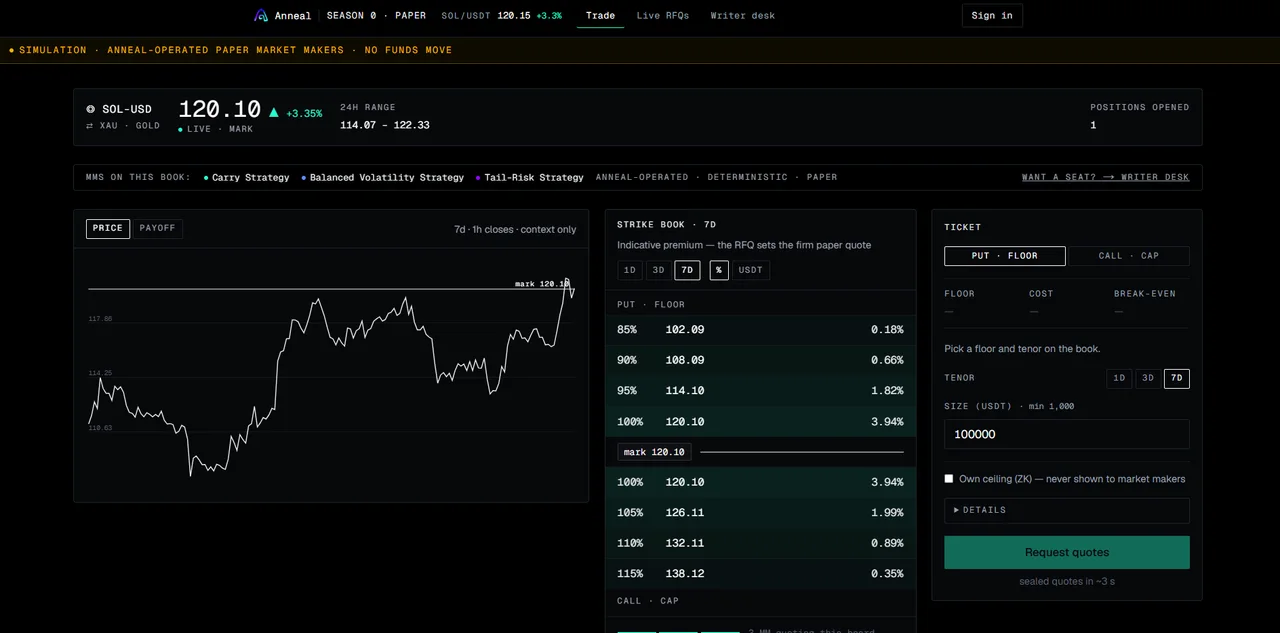This screenshot has width=1280, height=633.
Task: Click the SEASON 0 · PAPER label
Action: coord(376,16)
